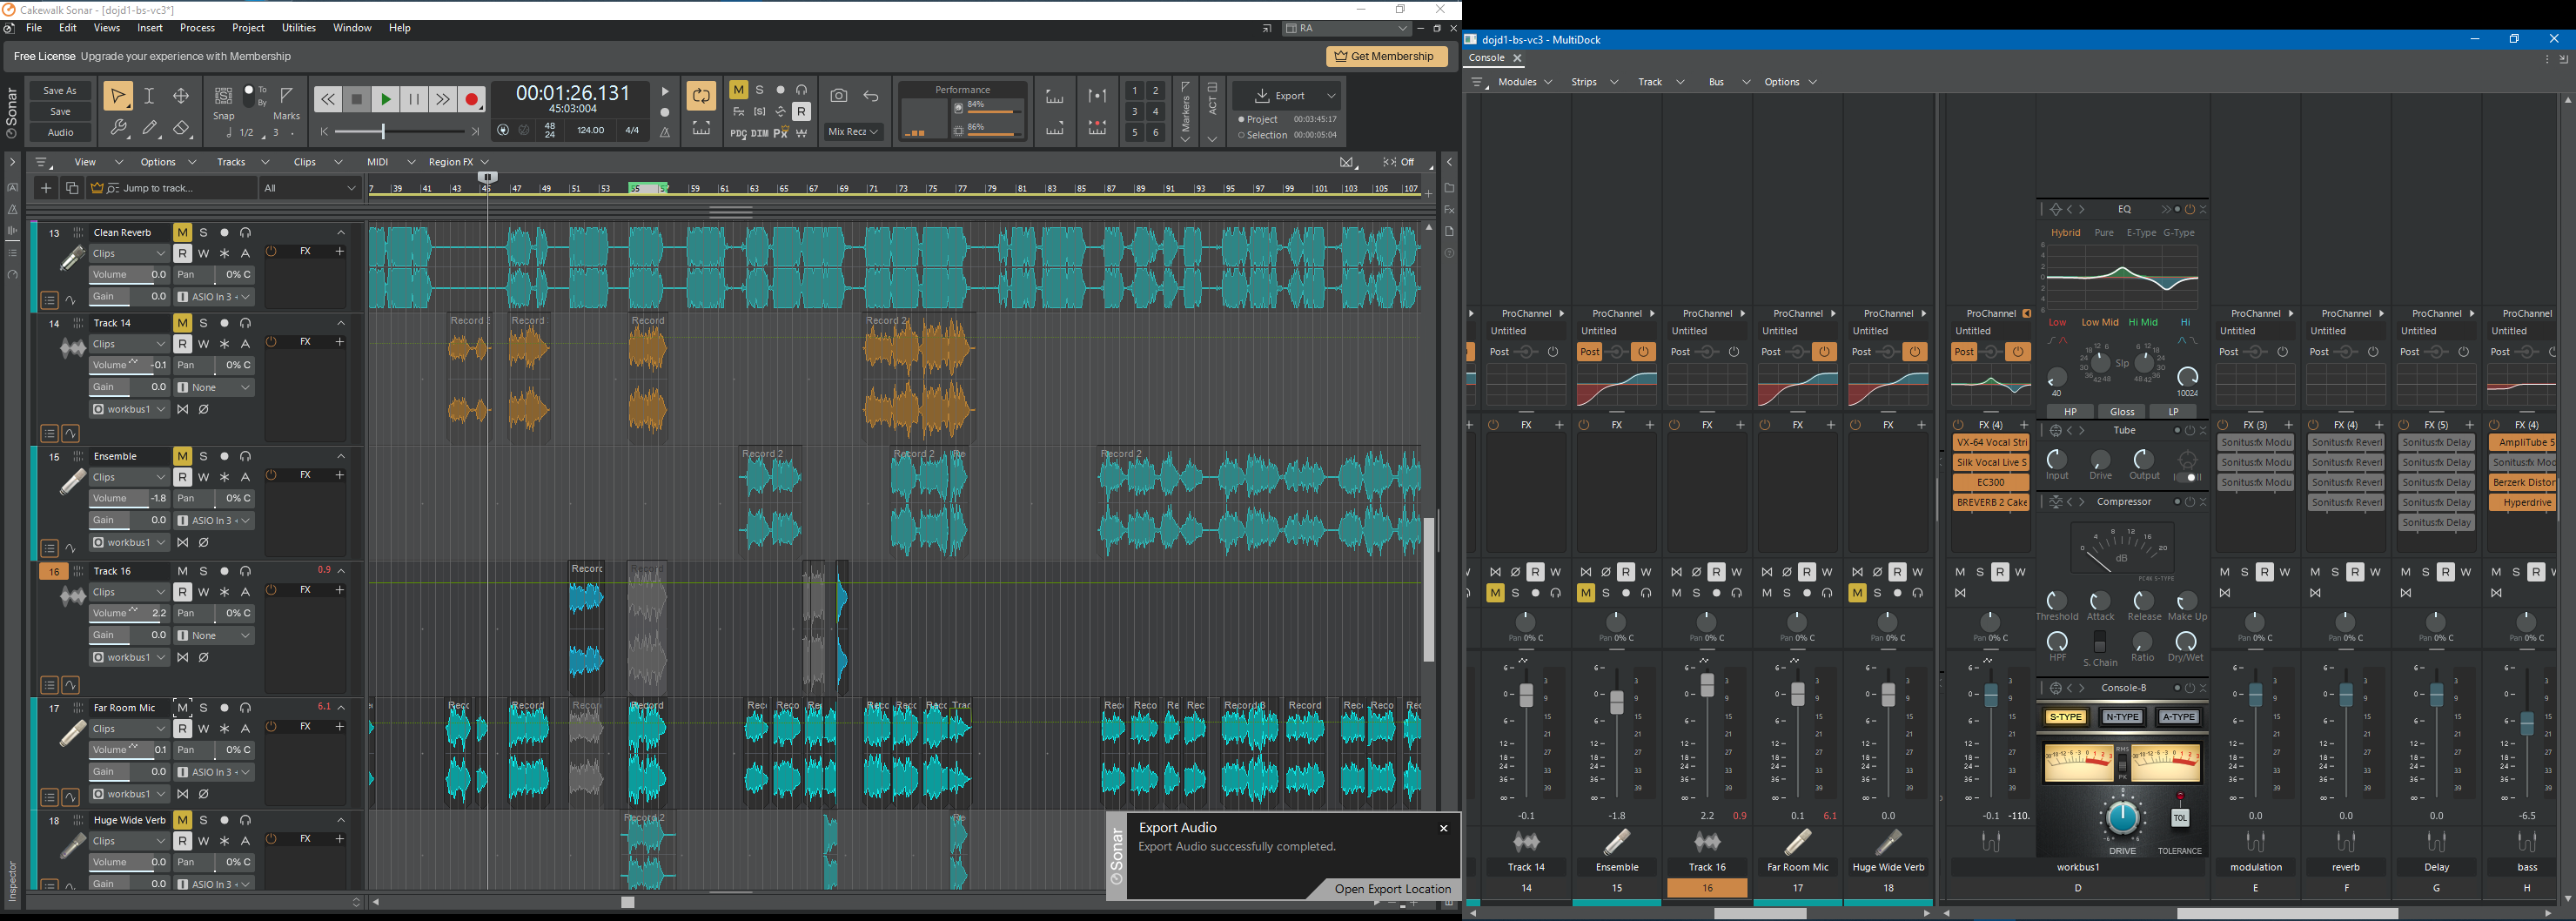This screenshot has width=2576, height=921.
Task: Open the Console Strips dropdown
Action: 1594,82
